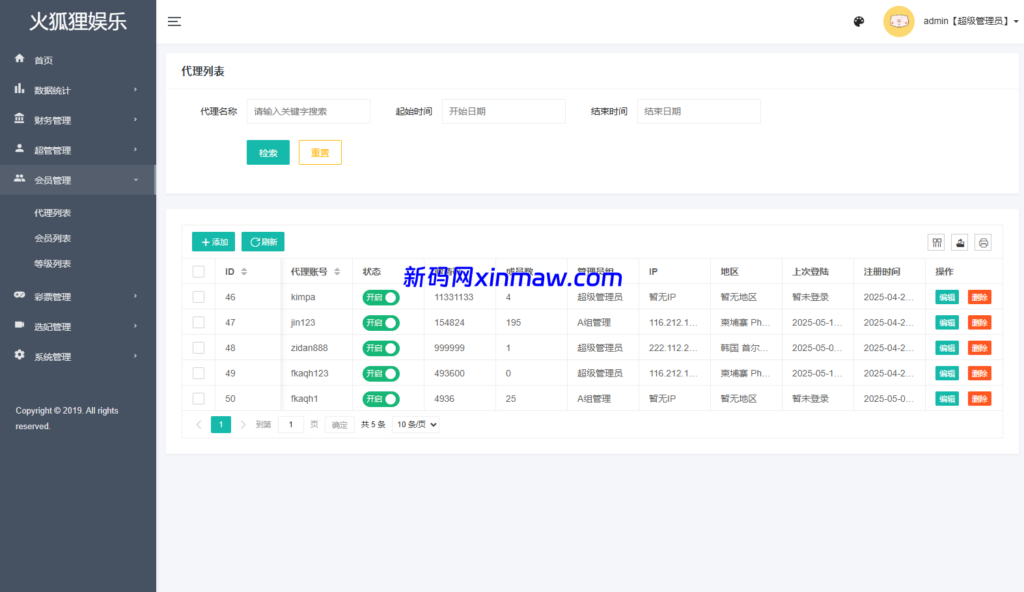Click the admin avatar picture

click(x=899, y=22)
